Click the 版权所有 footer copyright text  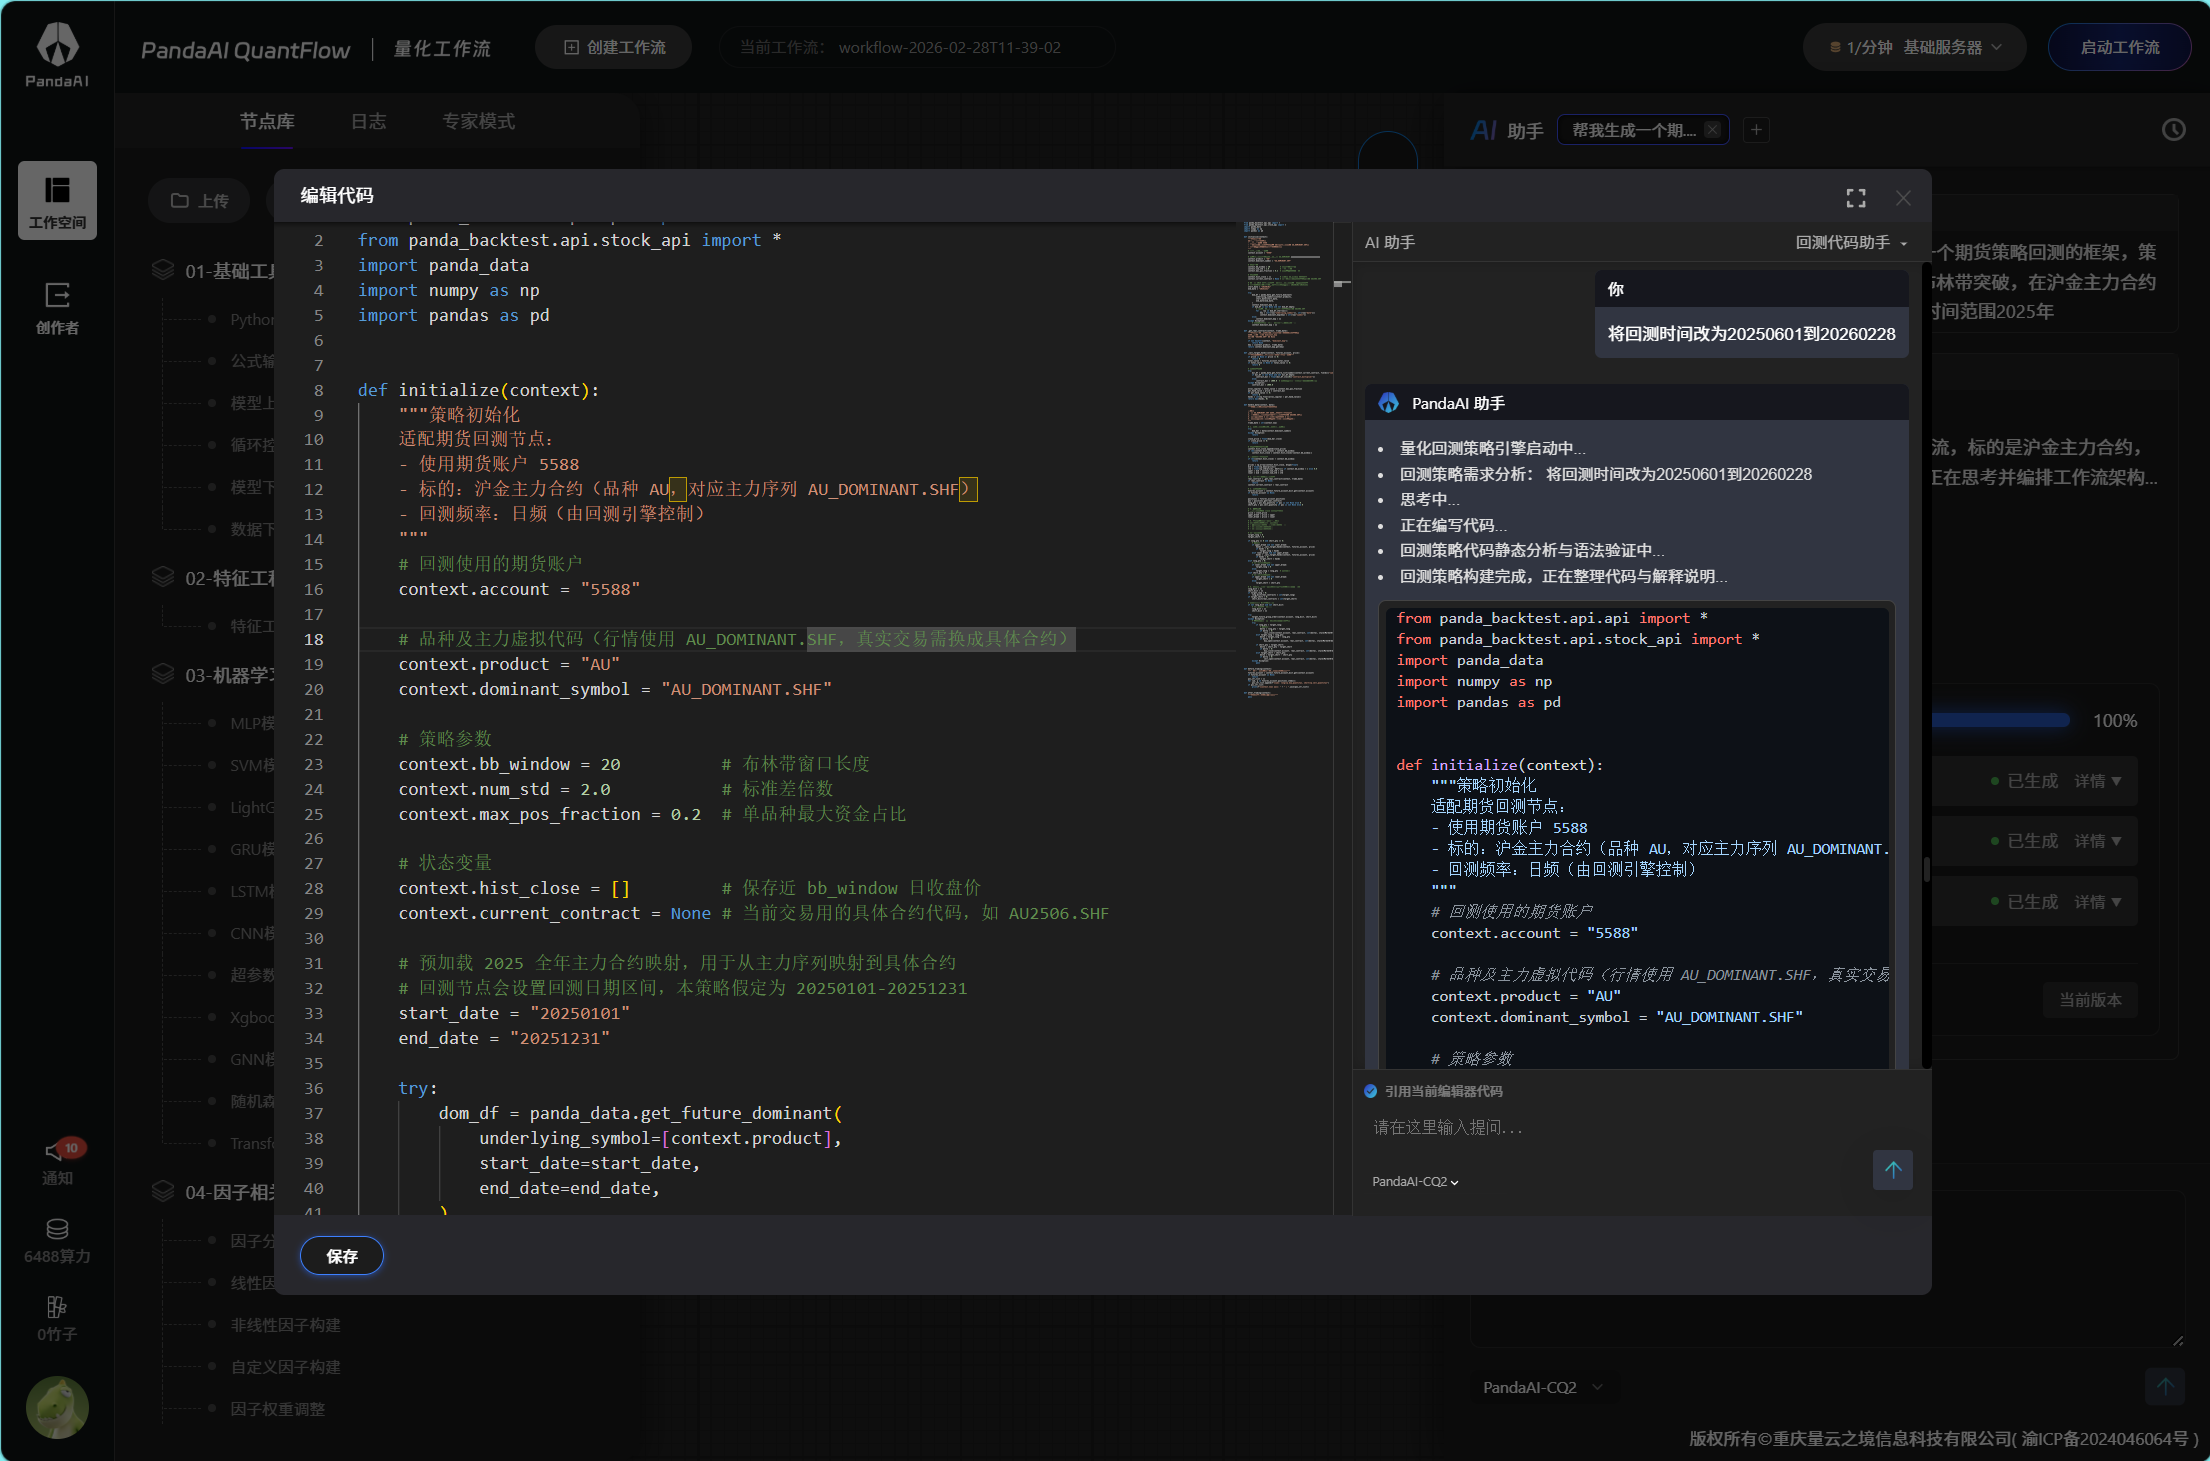[1943, 1438]
